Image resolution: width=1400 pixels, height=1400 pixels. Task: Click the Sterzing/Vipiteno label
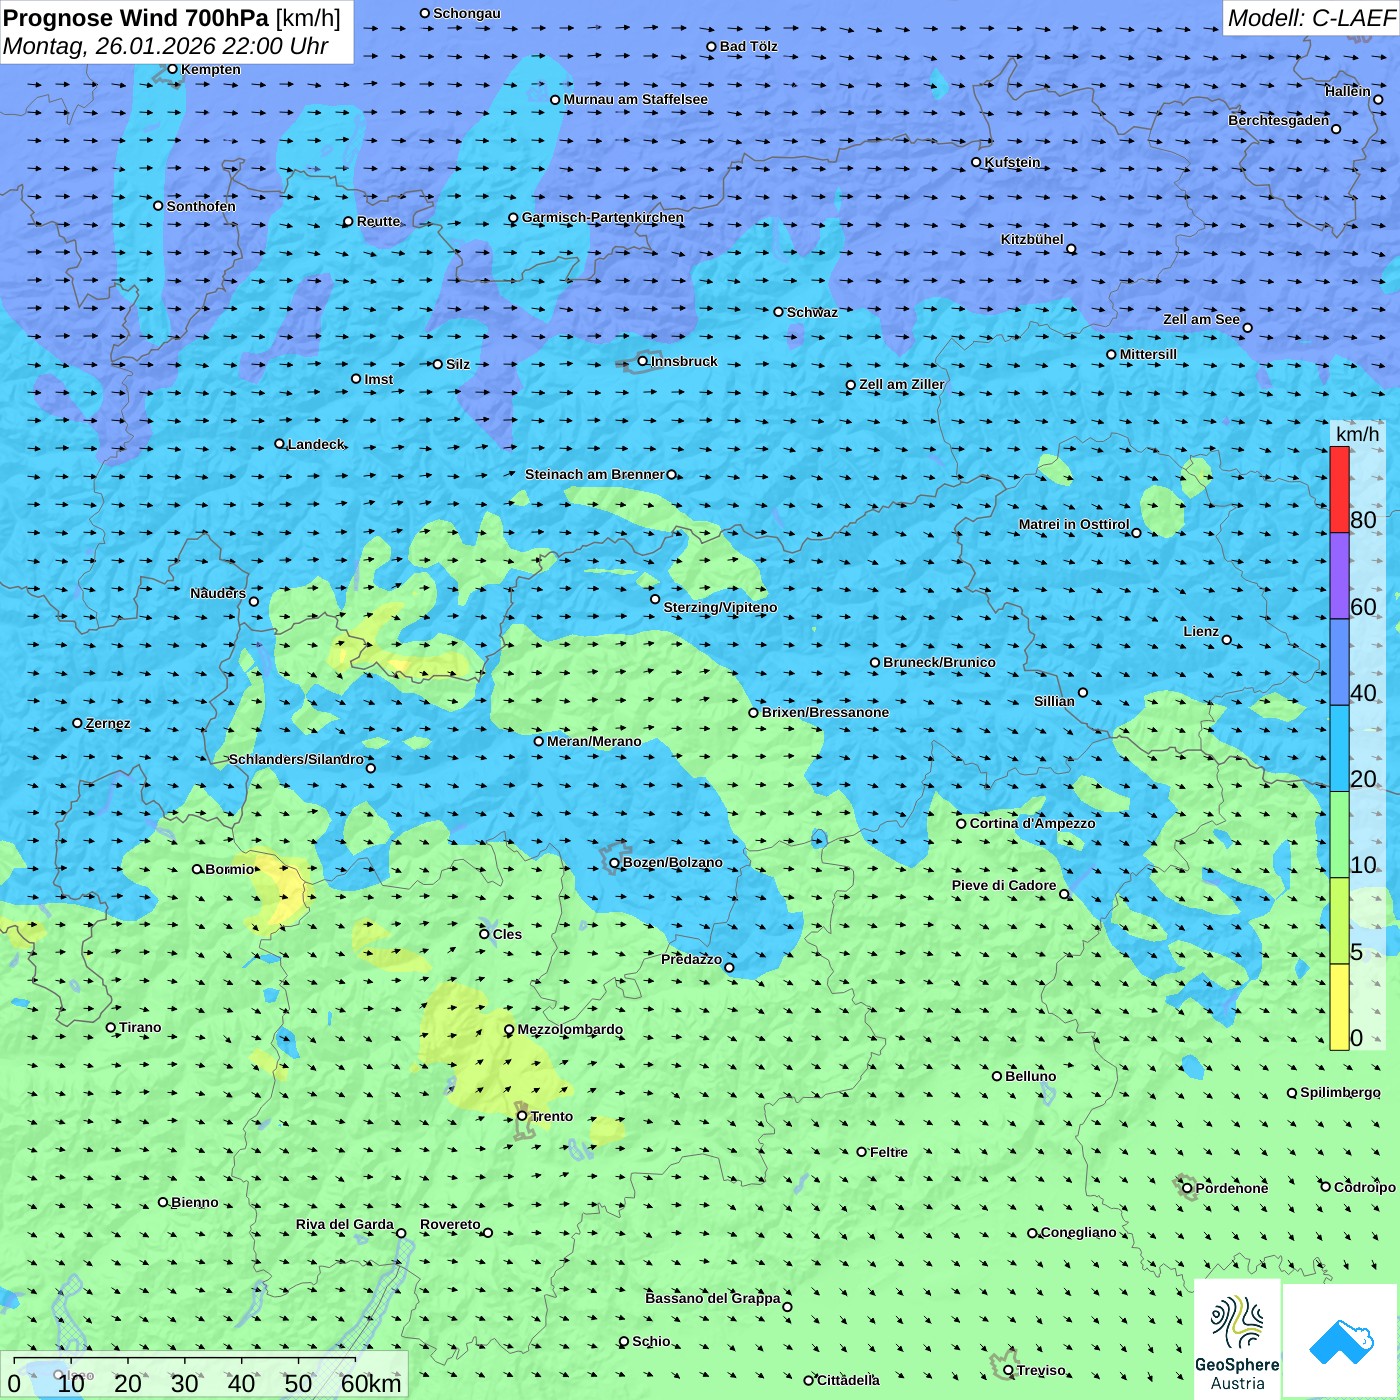[x=720, y=607]
